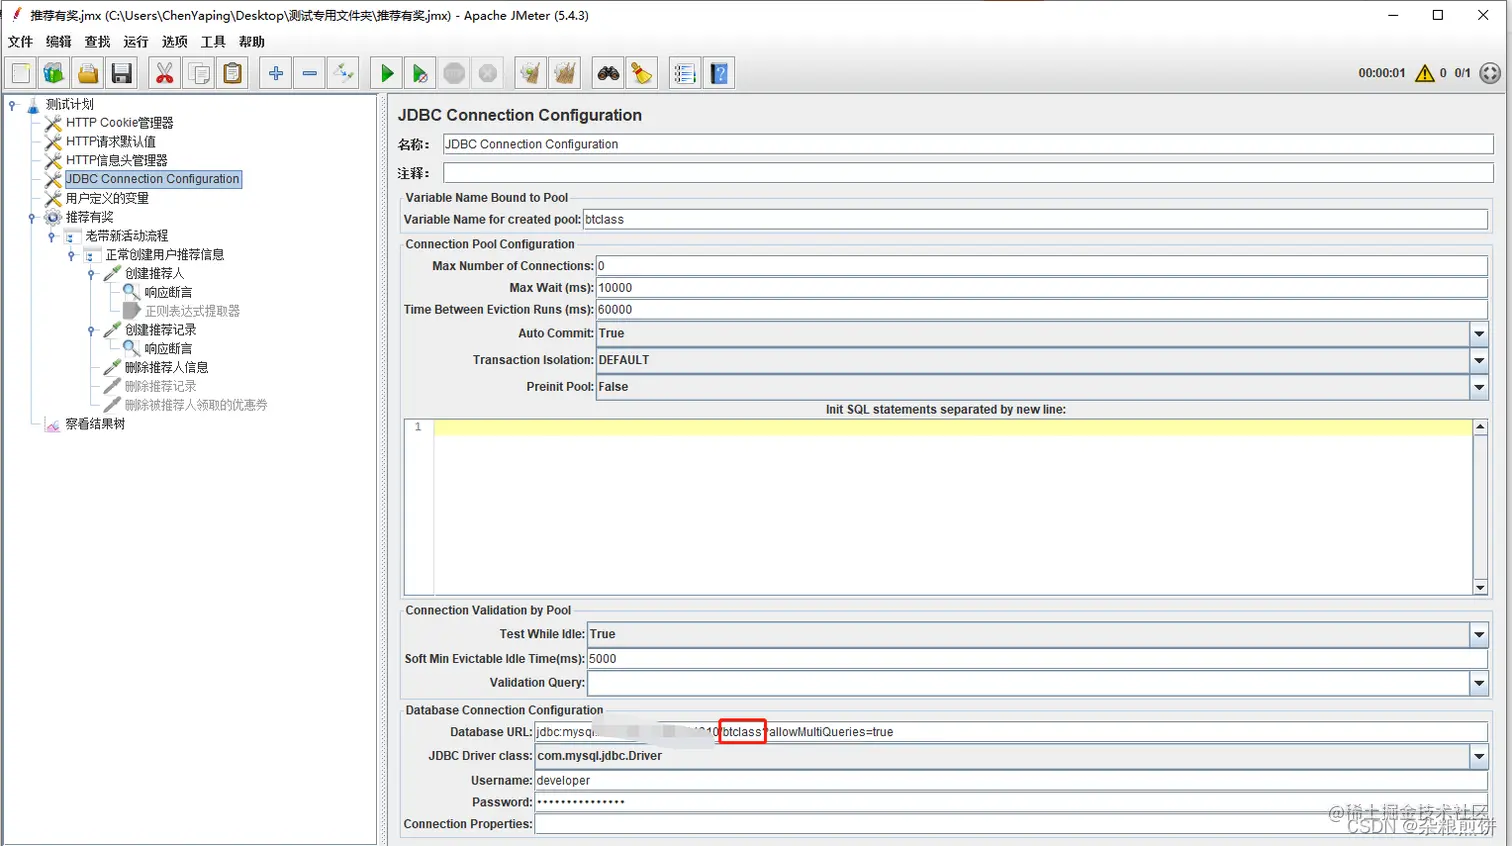
Task: Open the Transaction Isolation dropdown
Action: (x=1478, y=360)
